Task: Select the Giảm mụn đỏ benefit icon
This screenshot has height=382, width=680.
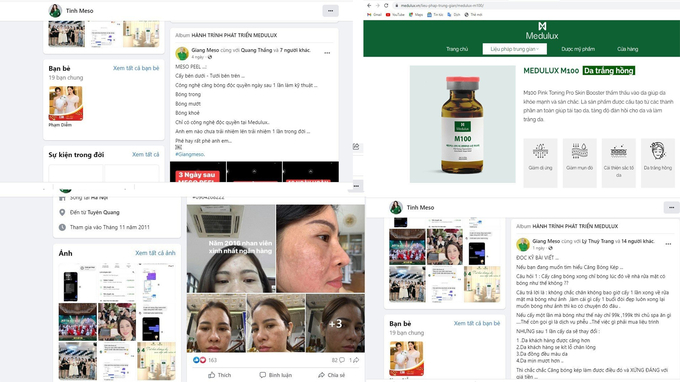Action: point(579,163)
